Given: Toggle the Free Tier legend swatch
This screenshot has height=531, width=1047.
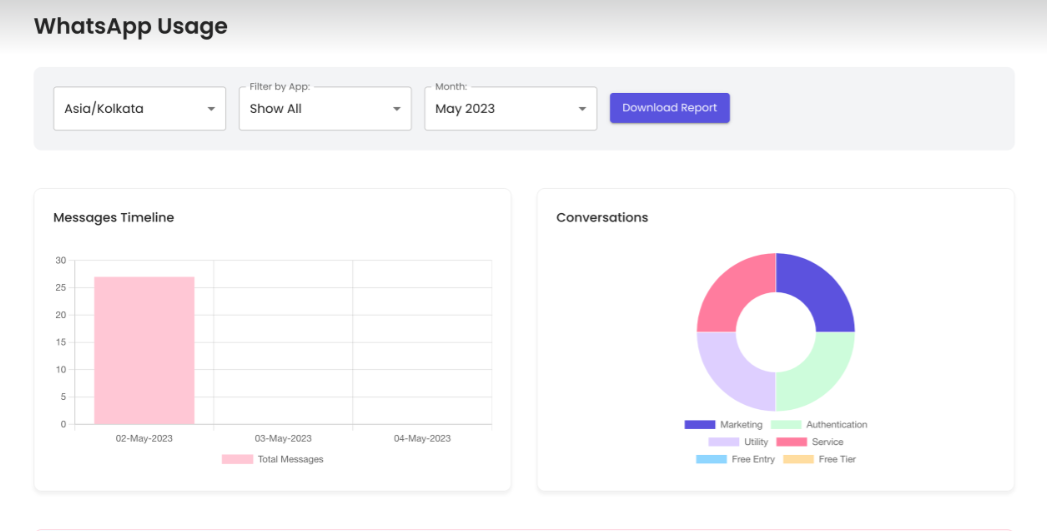Looking at the screenshot, I should click(x=799, y=460).
